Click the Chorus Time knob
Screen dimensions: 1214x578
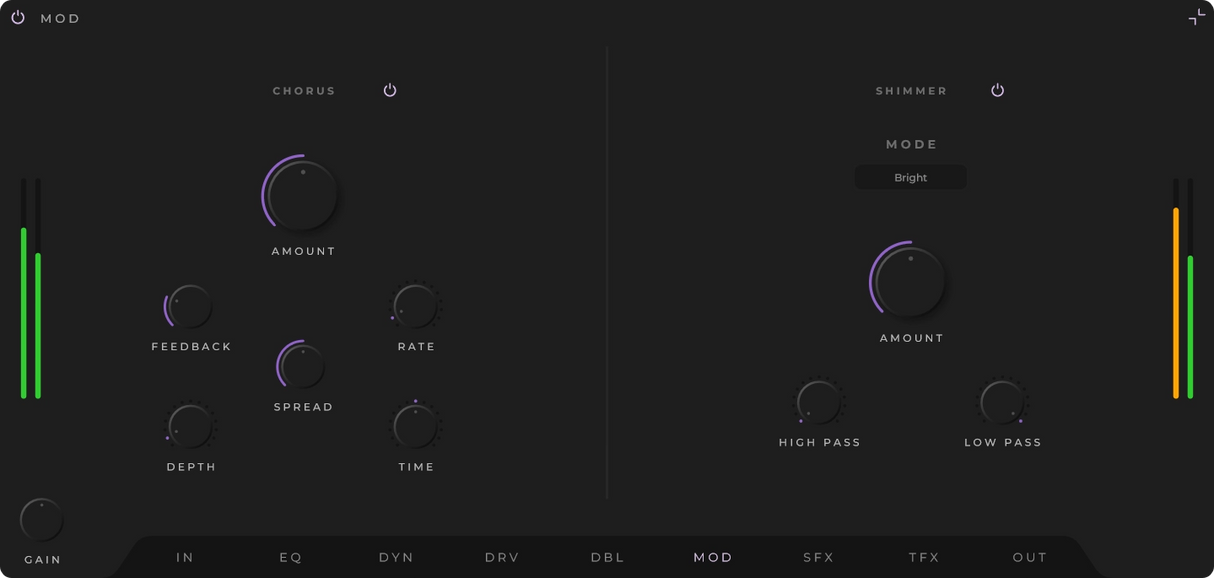click(415, 427)
